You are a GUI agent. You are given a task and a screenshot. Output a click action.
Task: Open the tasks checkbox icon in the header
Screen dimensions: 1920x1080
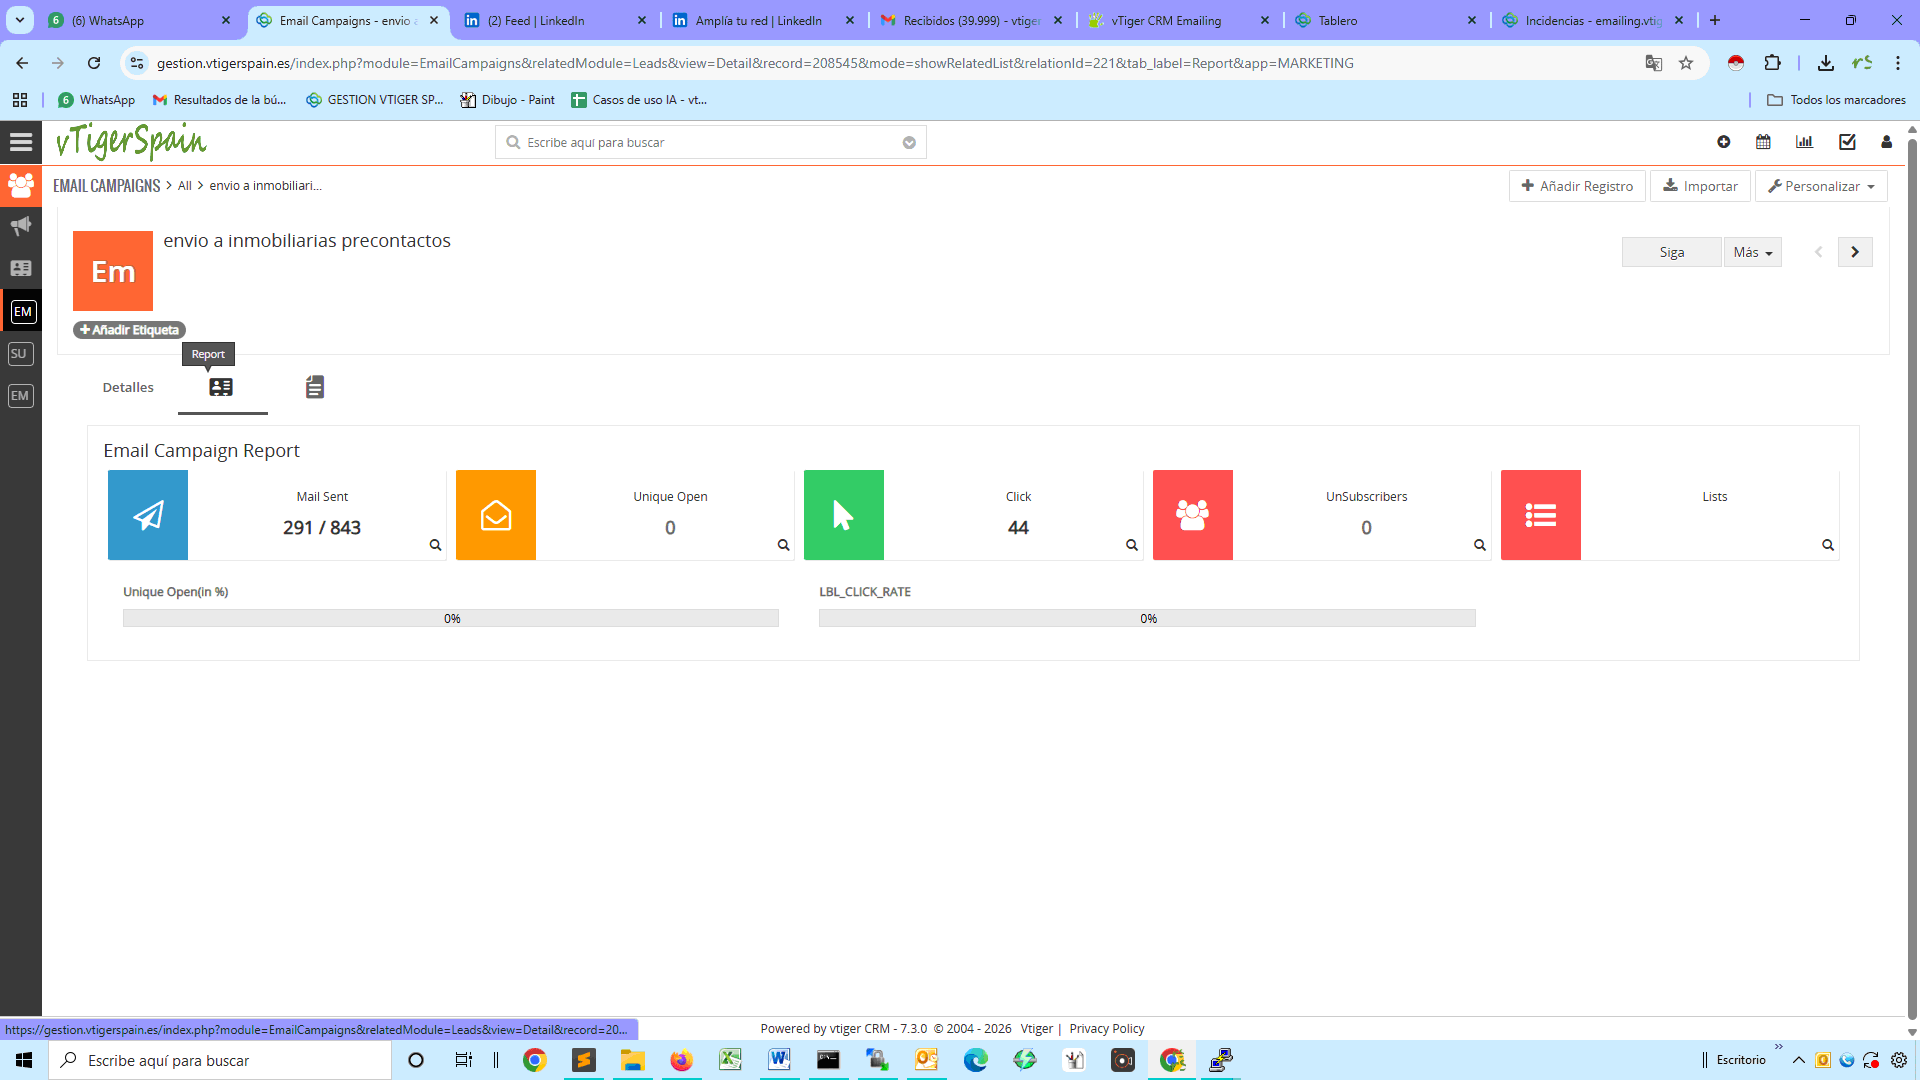pos(1846,142)
